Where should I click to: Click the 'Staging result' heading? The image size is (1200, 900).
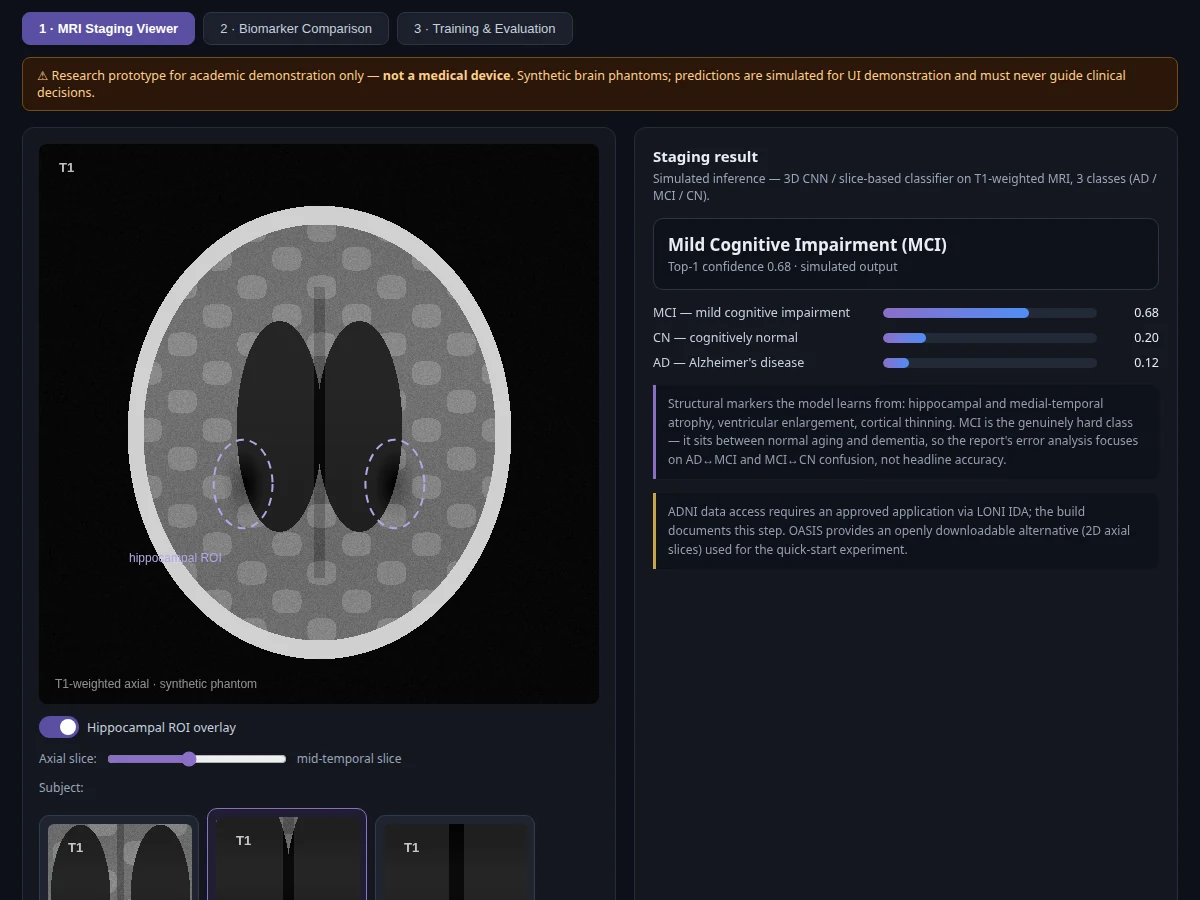(x=705, y=157)
